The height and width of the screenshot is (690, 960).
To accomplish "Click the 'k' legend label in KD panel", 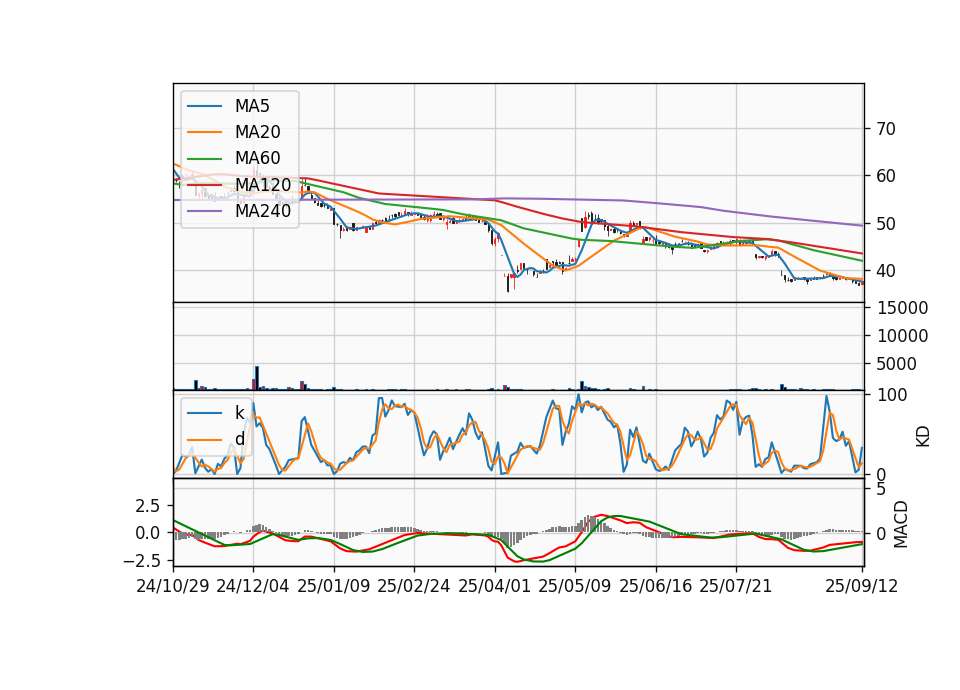I will pos(239,413).
